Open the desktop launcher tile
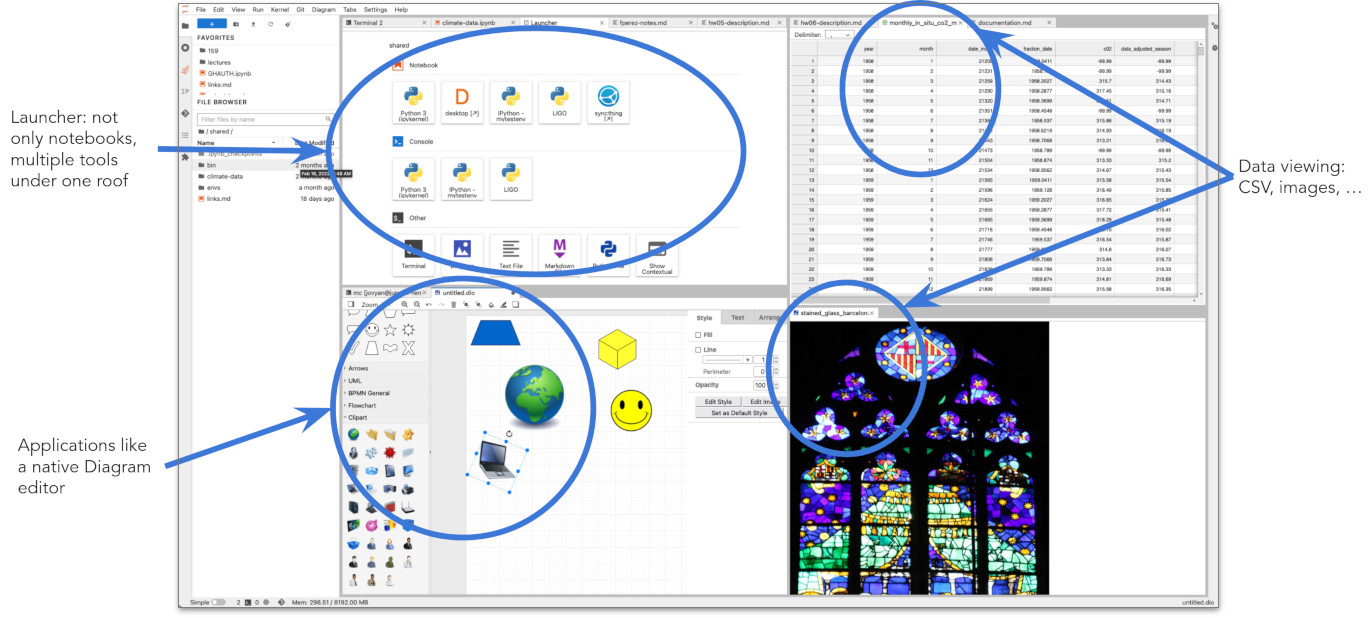The height and width of the screenshot is (618, 1369). point(461,102)
